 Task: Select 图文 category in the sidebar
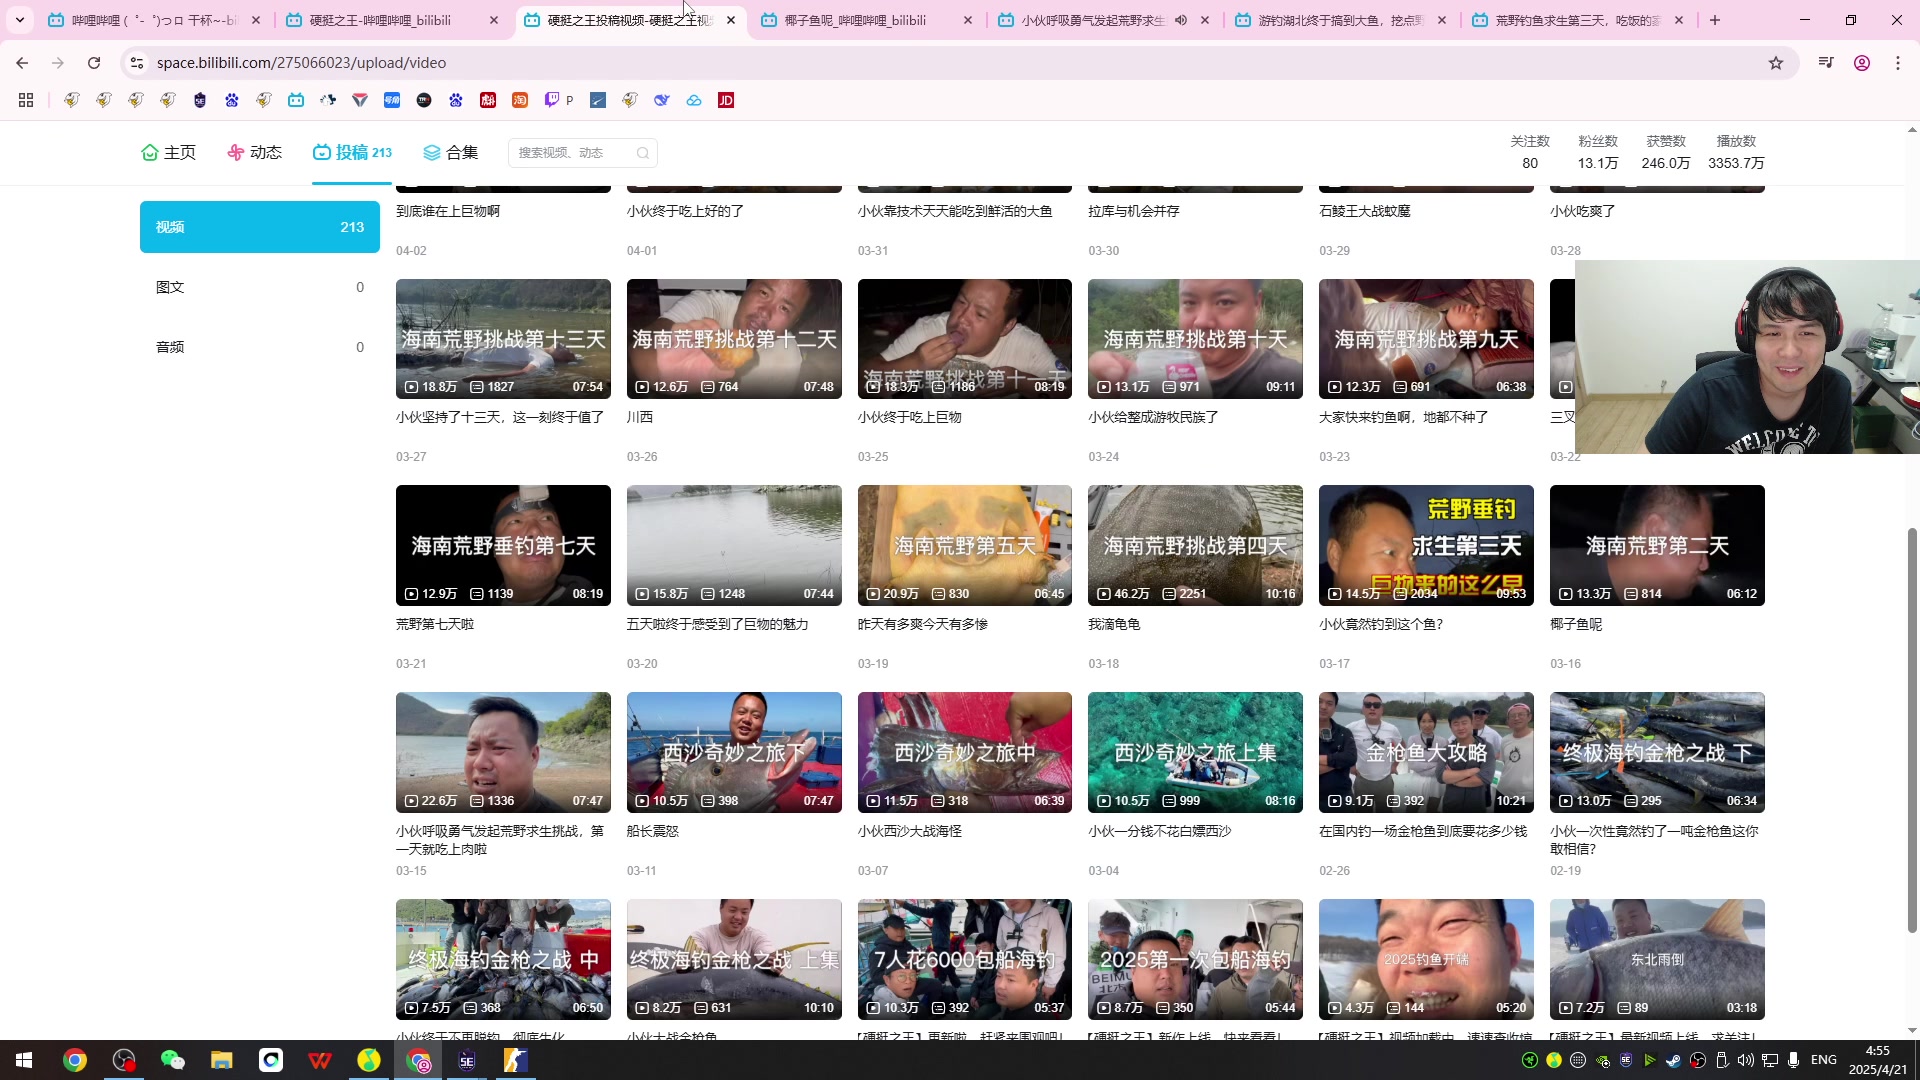260,287
